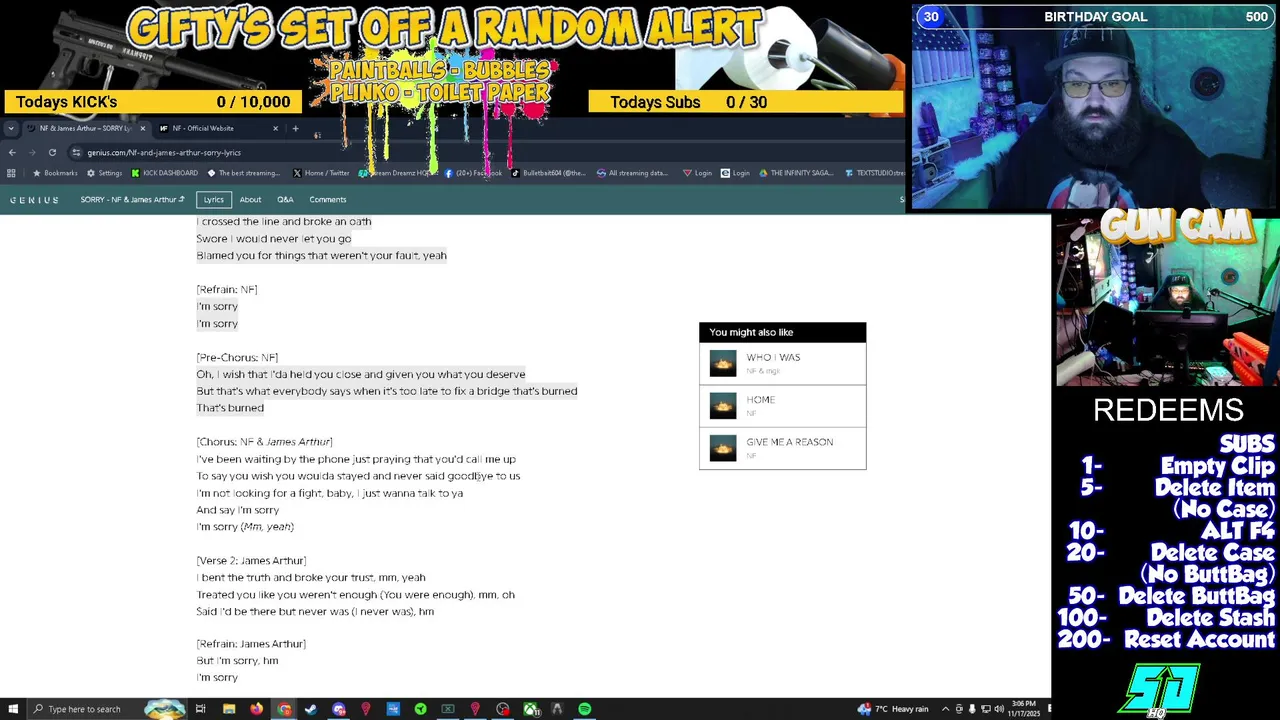Open the first Login bookmark
The height and width of the screenshot is (720, 1280).
698,173
